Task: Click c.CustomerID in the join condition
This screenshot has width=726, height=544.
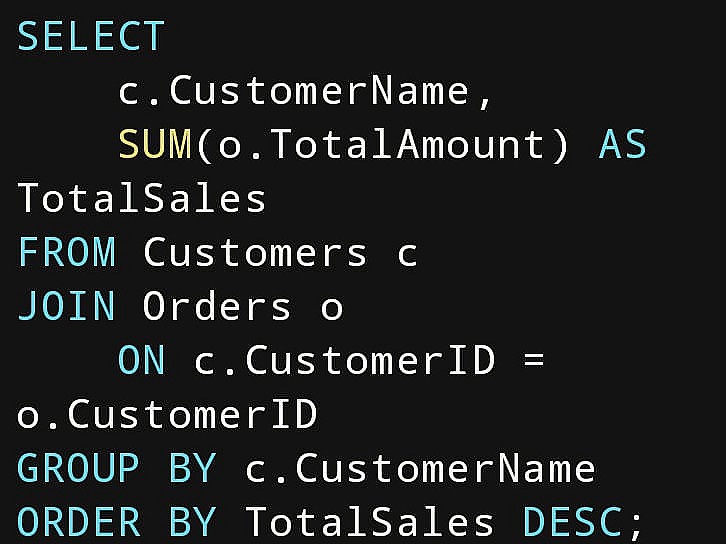Action: click(x=344, y=360)
